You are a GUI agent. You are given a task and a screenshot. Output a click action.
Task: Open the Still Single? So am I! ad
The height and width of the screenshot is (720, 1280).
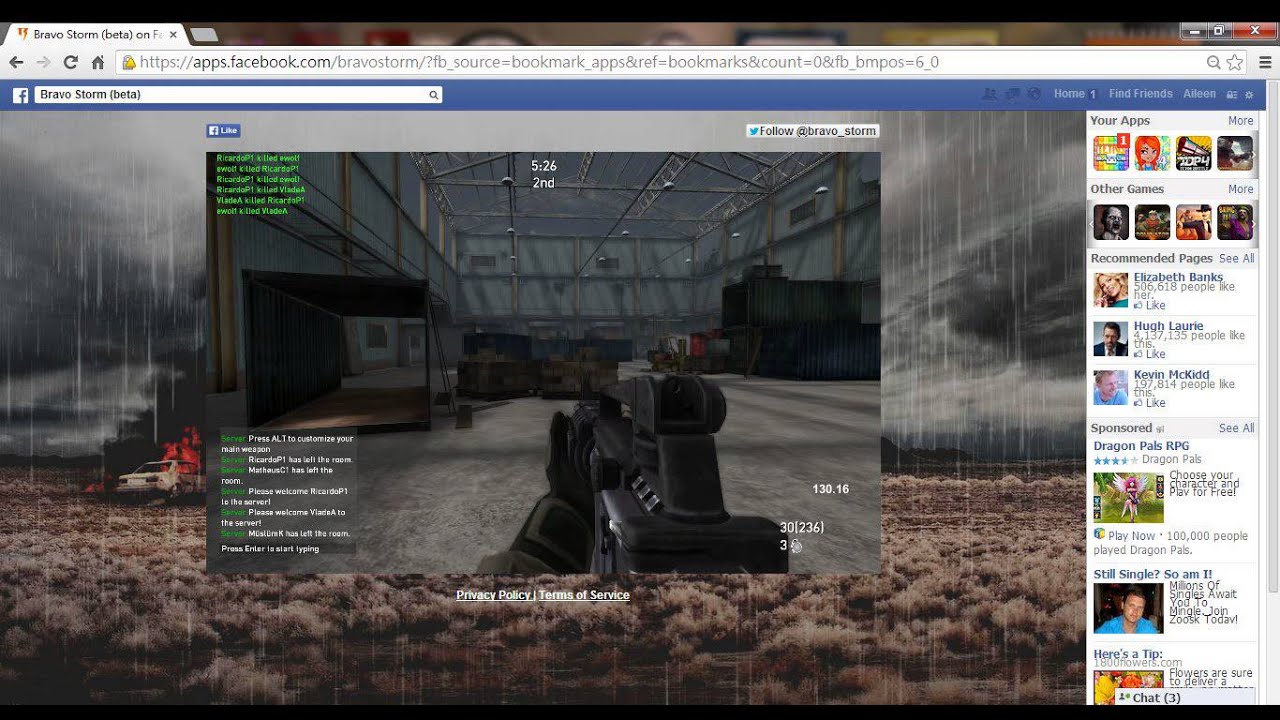tap(1152, 574)
